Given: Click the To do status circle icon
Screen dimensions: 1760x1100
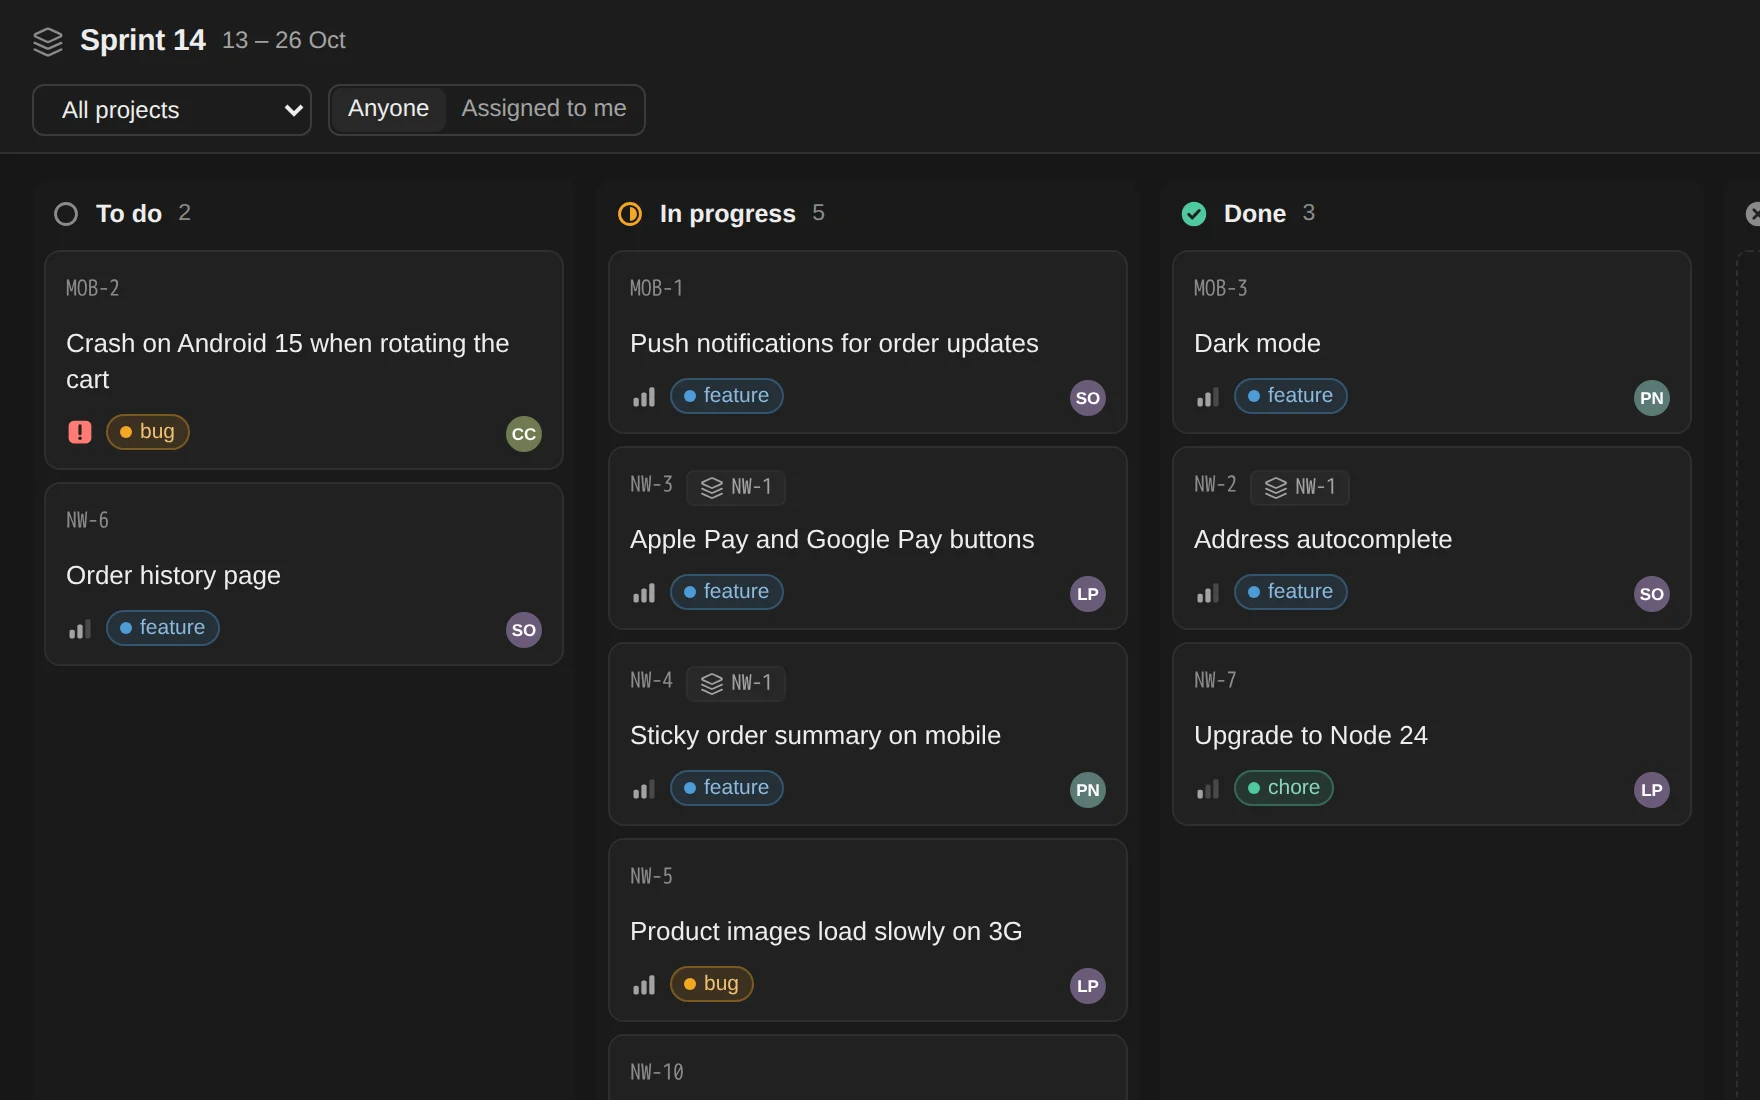Looking at the screenshot, I should pyautogui.click(x=66, y=214).
